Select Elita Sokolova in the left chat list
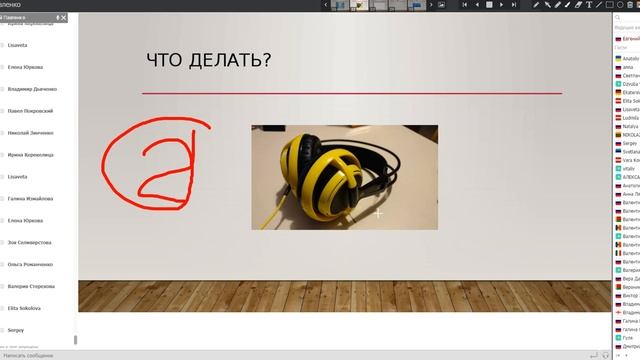Image resolution: width=640 pixels, height=360 pixels. [x=24, y=309]
